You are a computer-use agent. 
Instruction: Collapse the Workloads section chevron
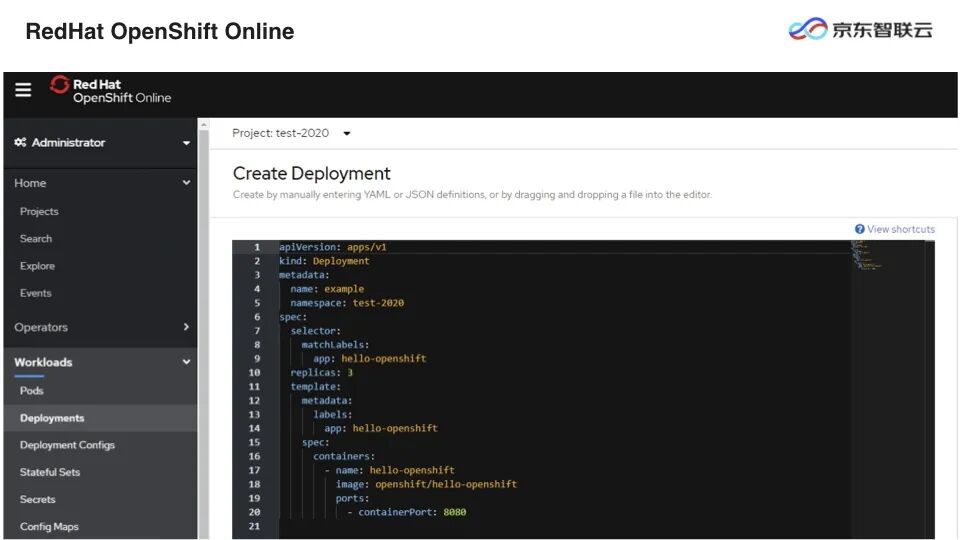coord(186,362)
